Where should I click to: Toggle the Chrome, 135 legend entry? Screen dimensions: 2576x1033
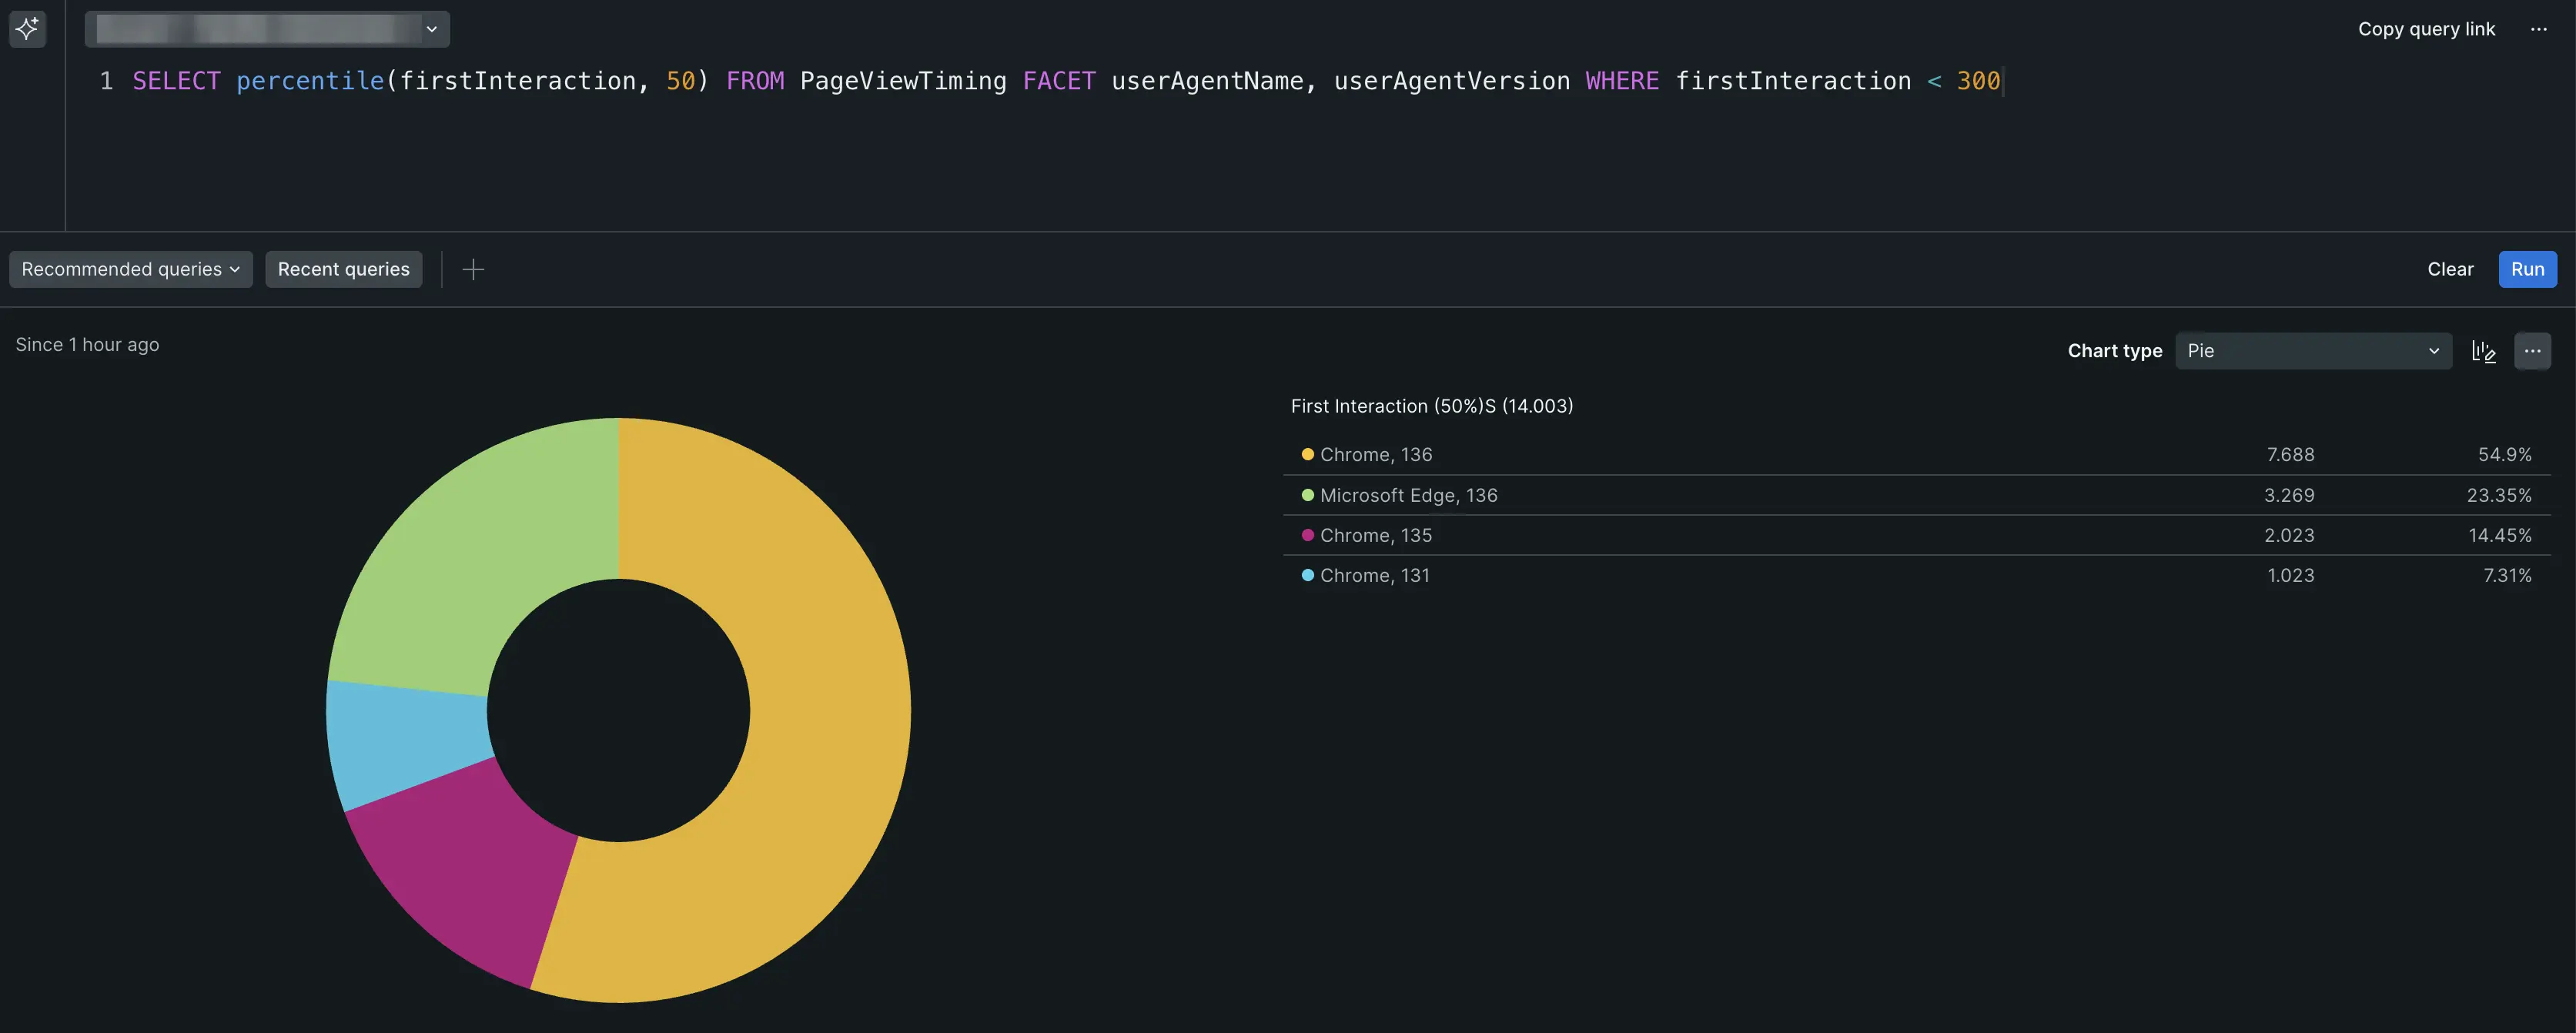coord(1375,535)
